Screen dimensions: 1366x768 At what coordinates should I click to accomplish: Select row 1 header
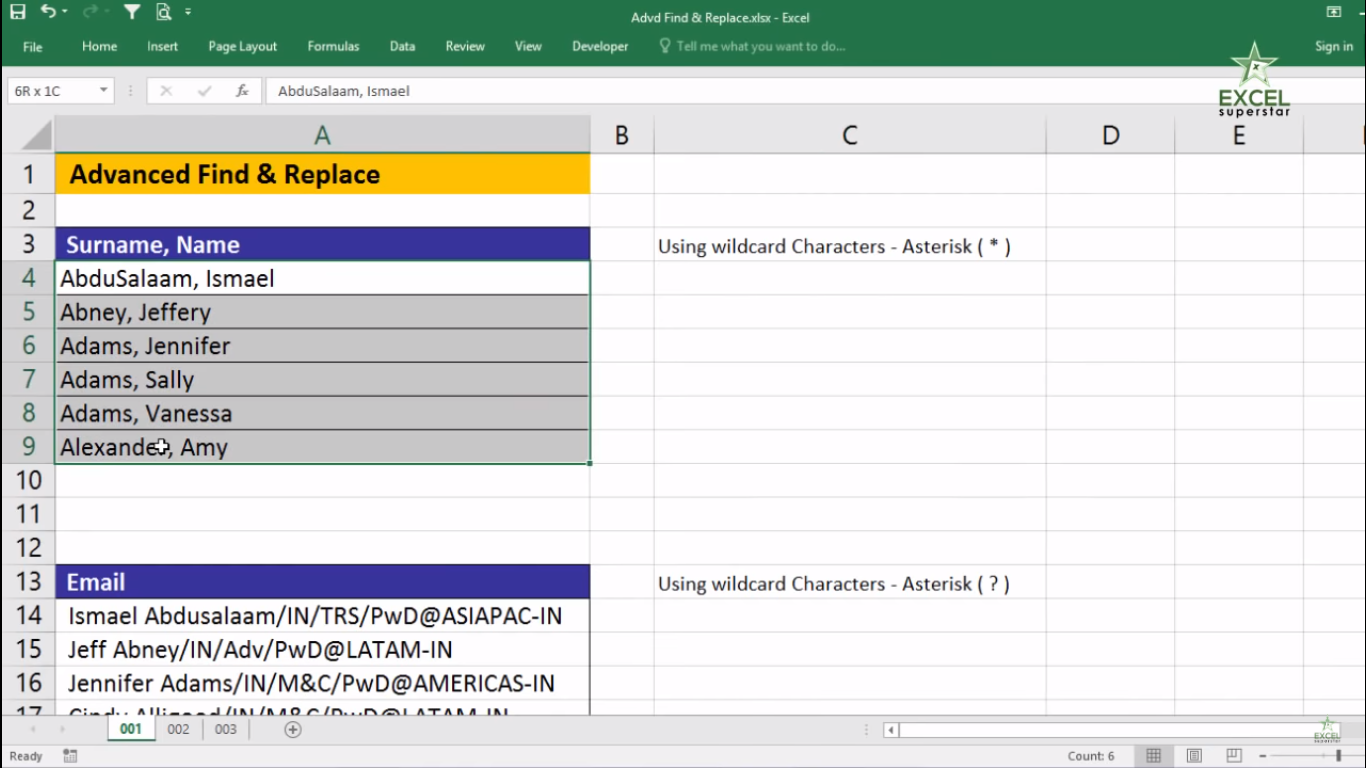tap(28, 174)
